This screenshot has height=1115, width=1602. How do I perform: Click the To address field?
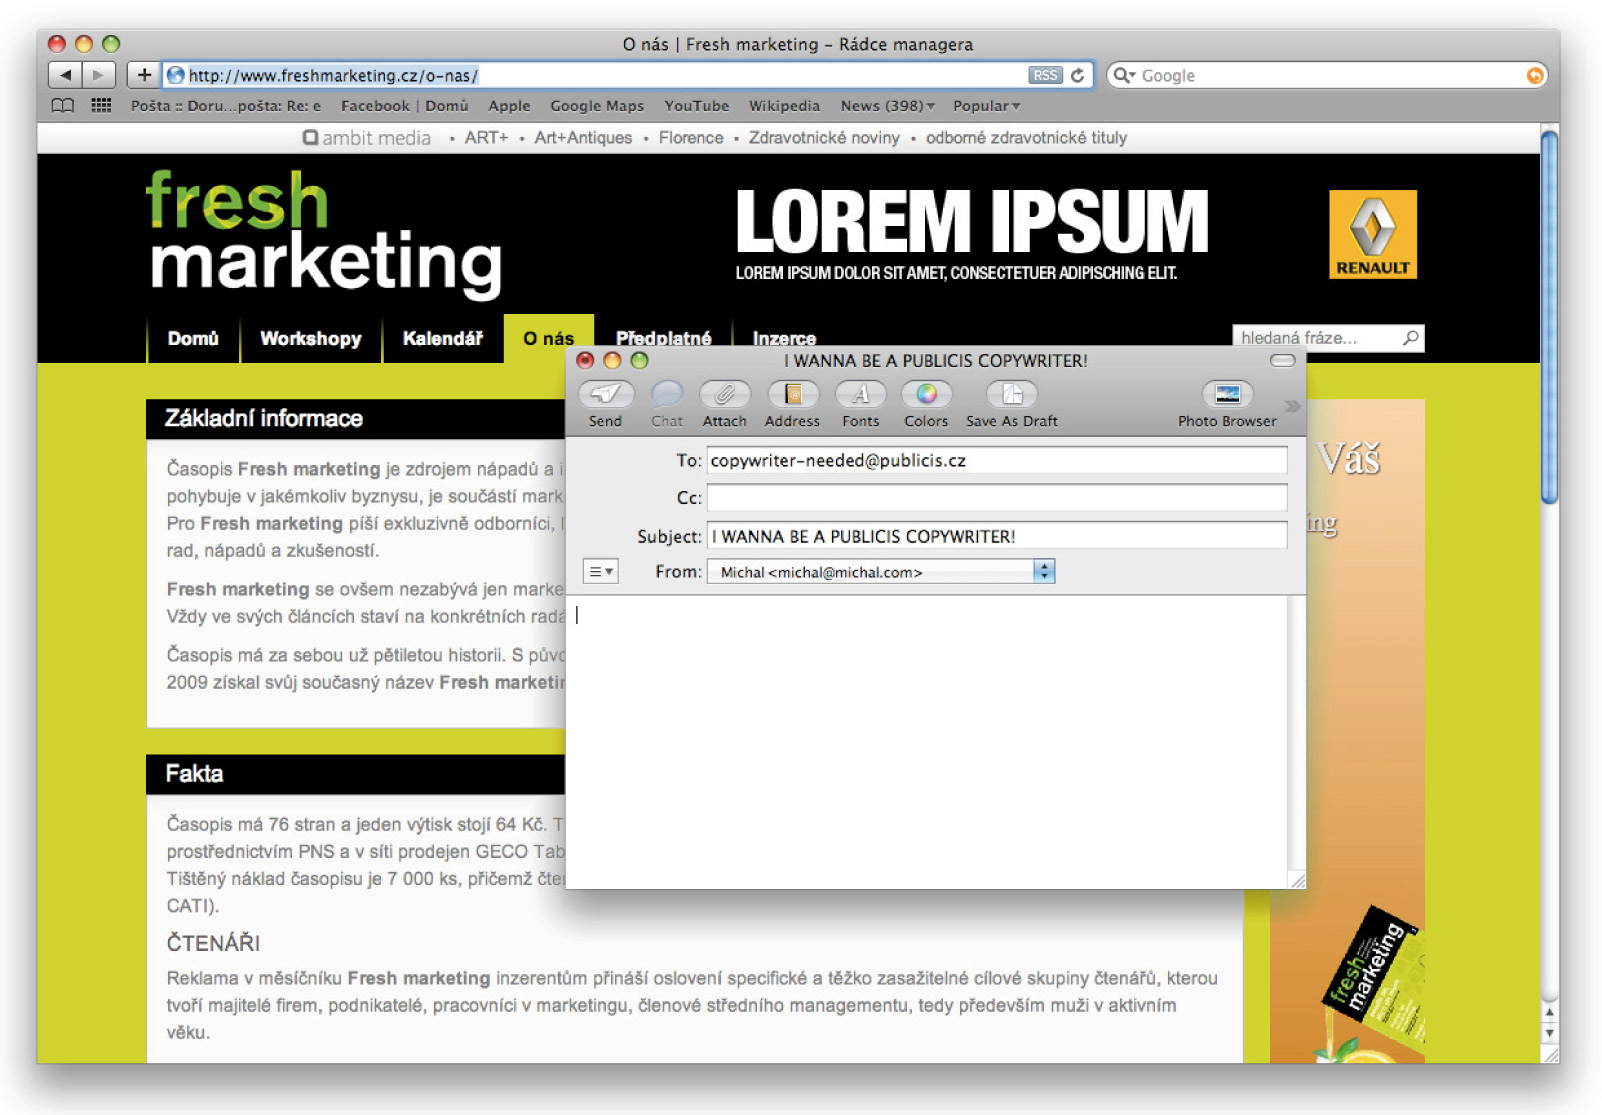coord(997,460)
